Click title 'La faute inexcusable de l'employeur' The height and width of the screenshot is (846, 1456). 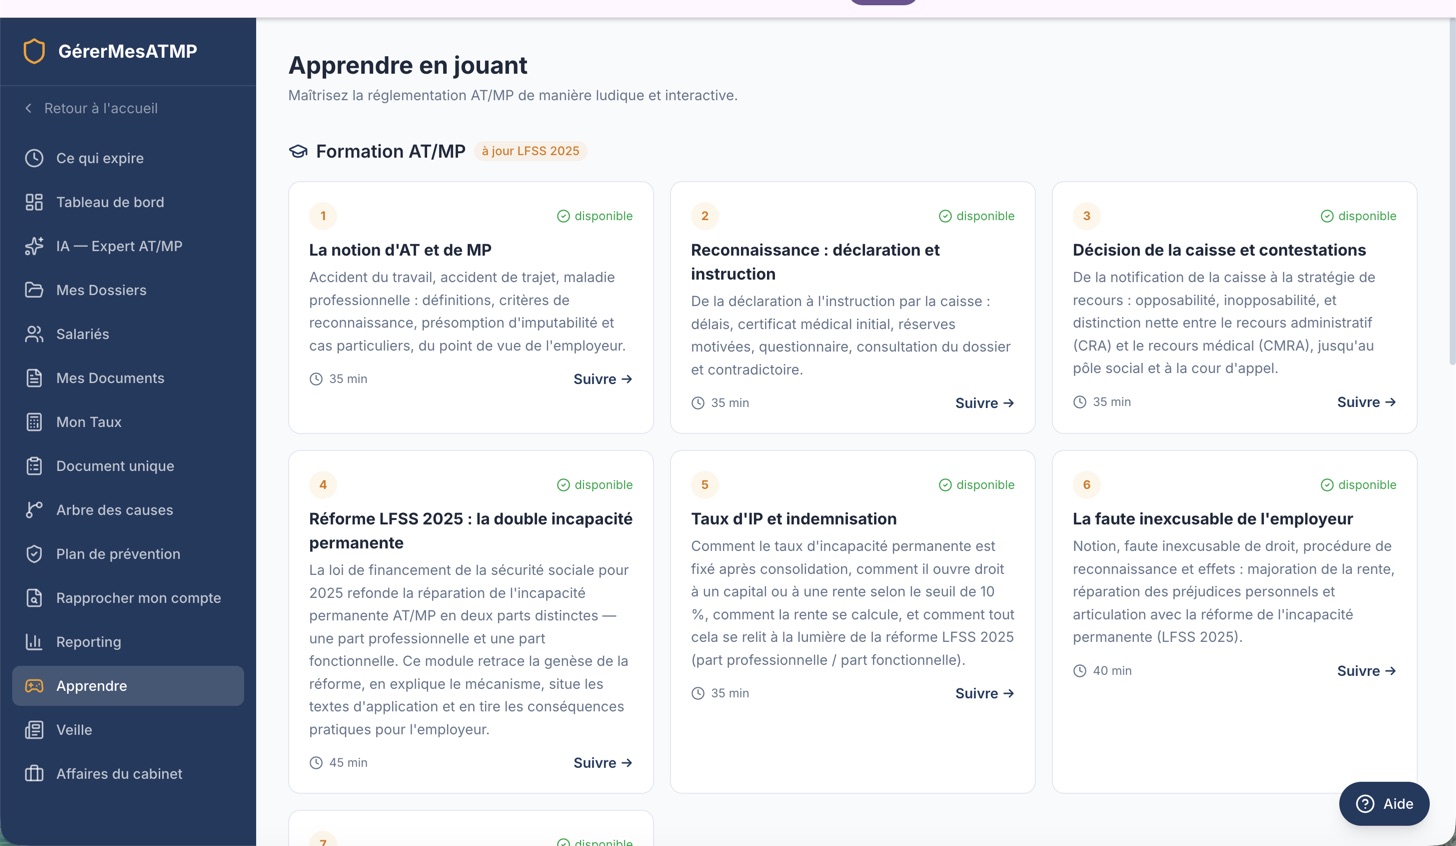[1213, 519]
